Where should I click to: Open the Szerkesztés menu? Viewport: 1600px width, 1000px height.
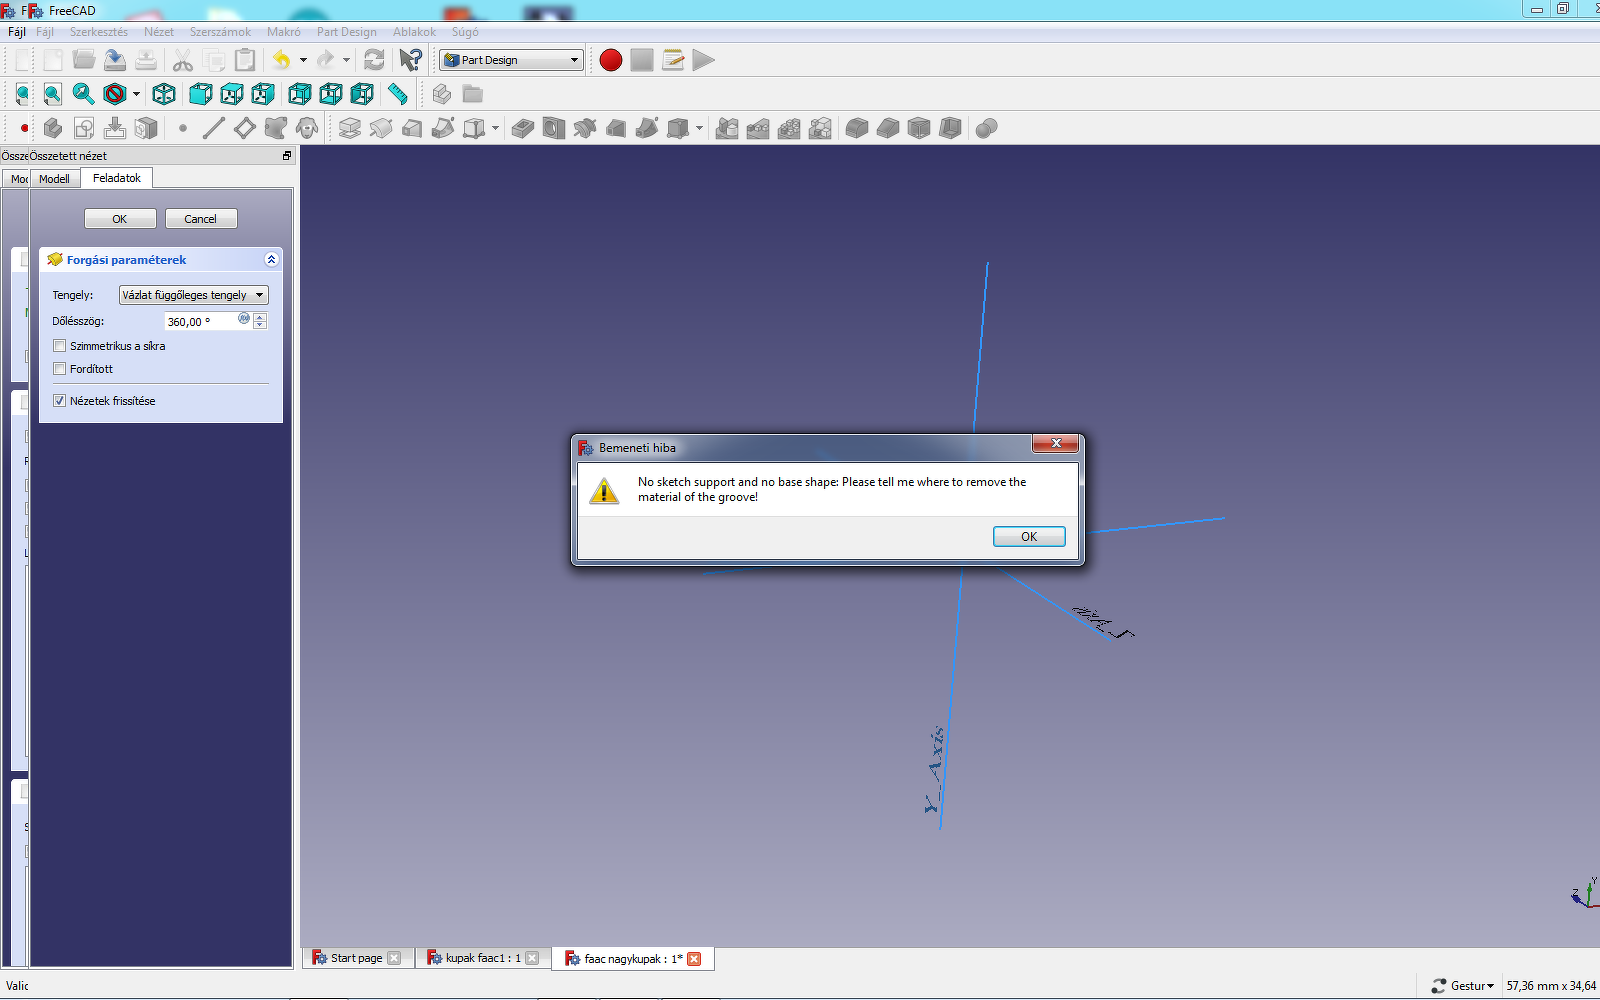coord(99,32)
